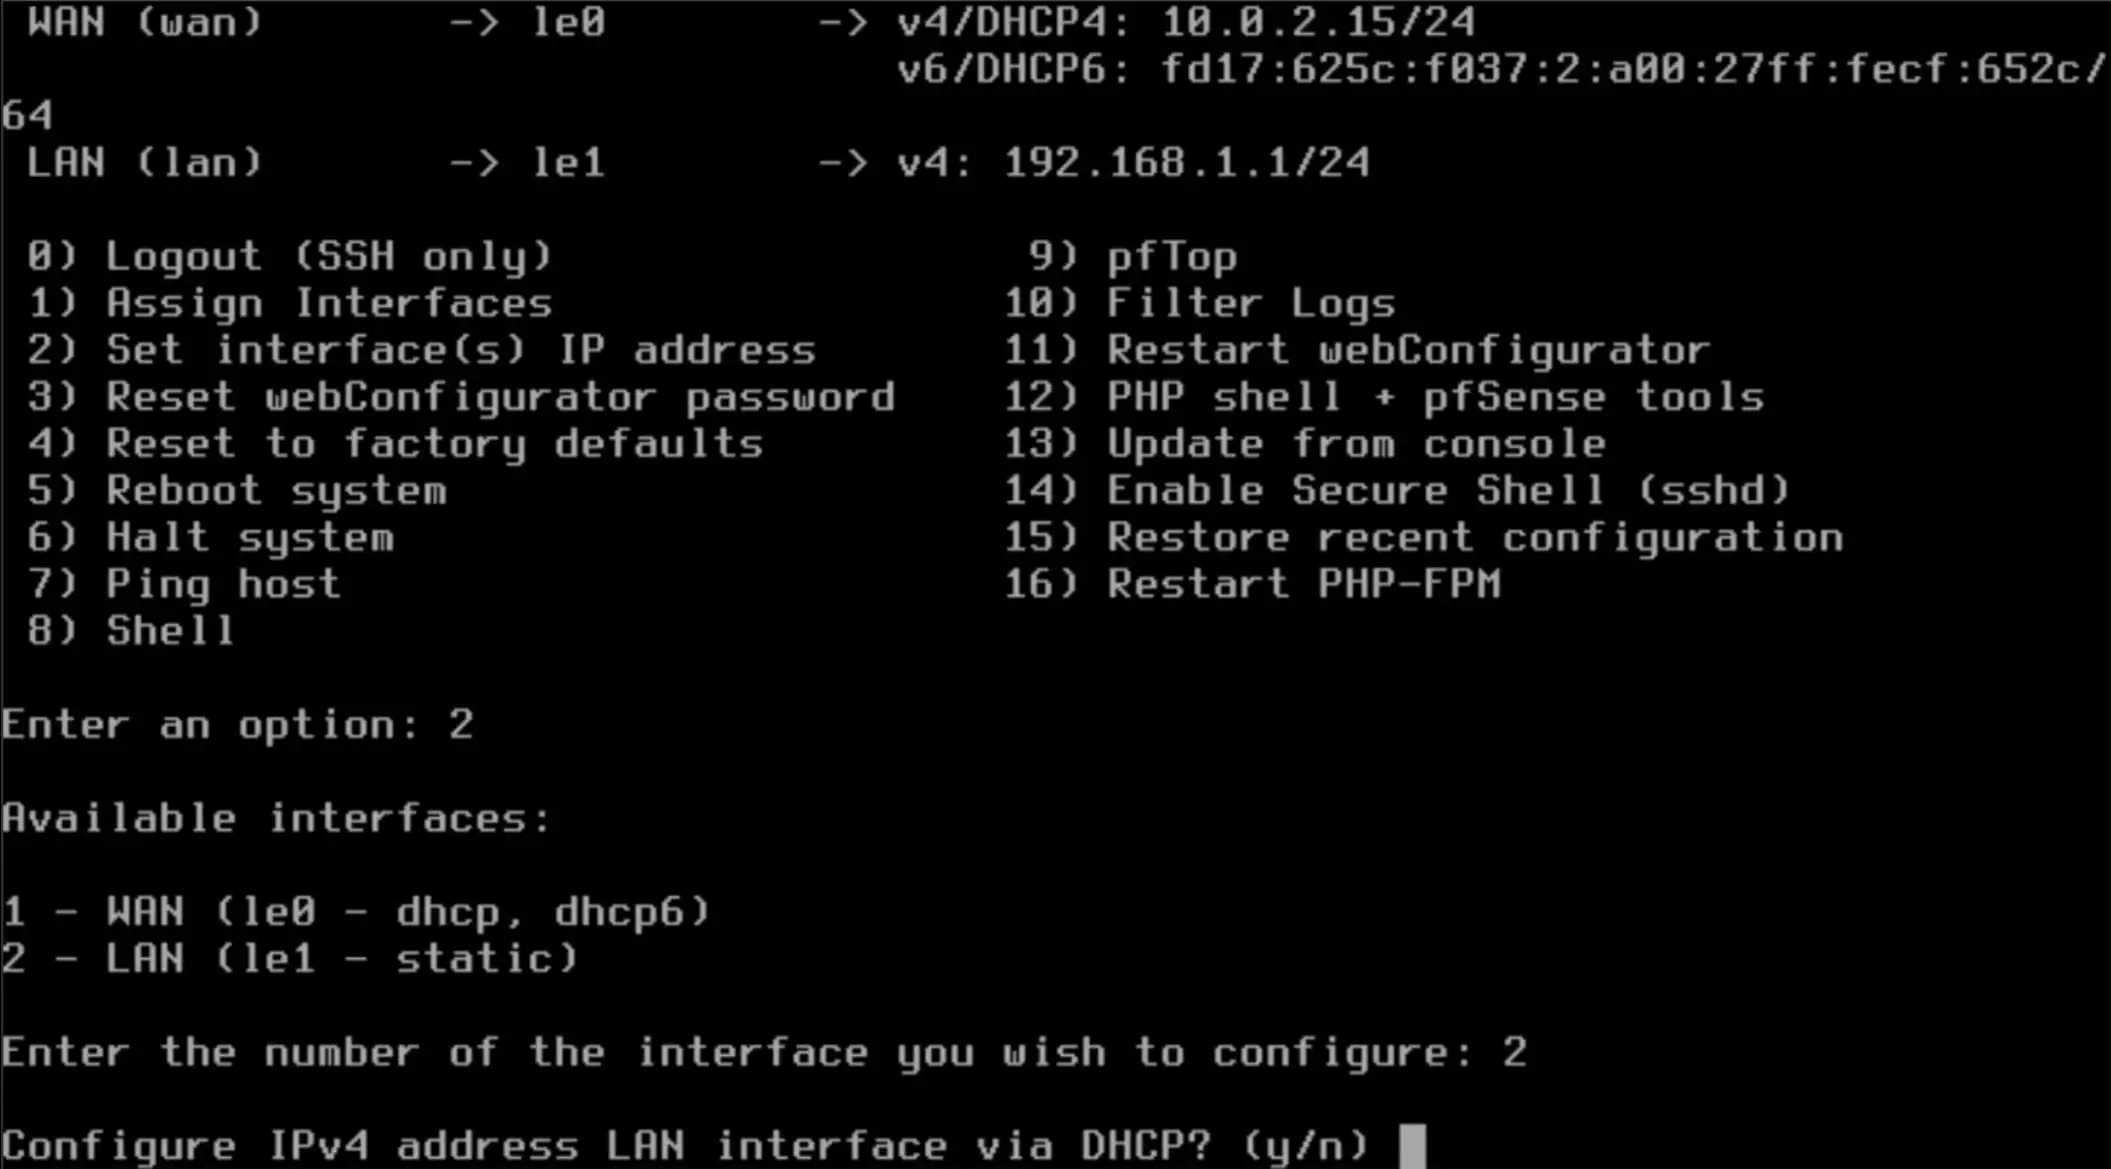Viewport: 2111px width, 1169px height.
Task: Select 'Restart webConfigurator' option
Action: click(1408, 350)
